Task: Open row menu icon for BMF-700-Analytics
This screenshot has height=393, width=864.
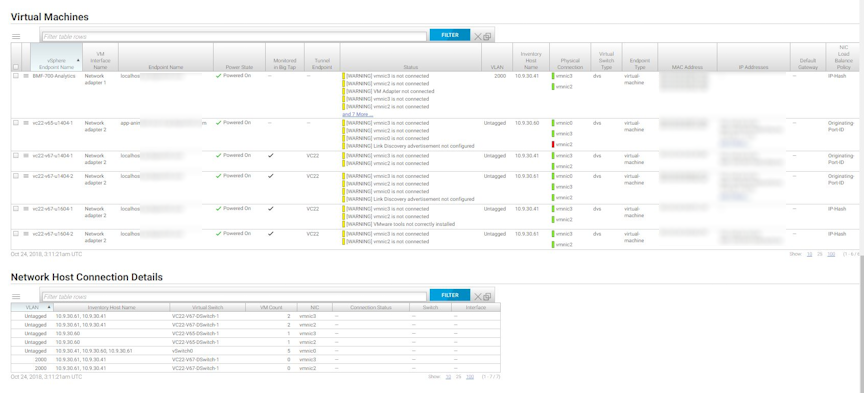Action: pyautogui.click(x=26, y=76)
